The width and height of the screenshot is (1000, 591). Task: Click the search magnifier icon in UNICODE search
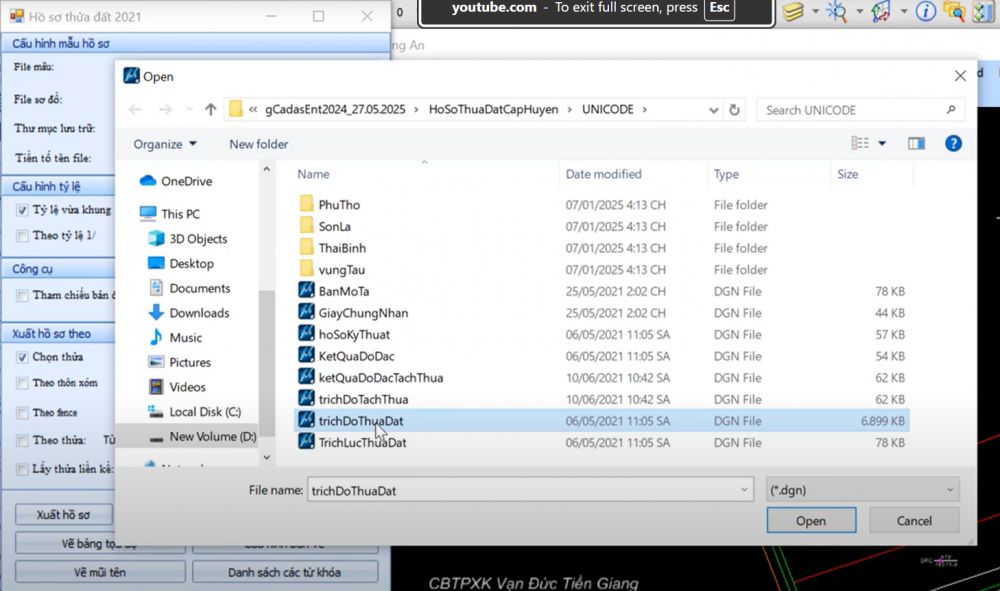pos(950,110)
